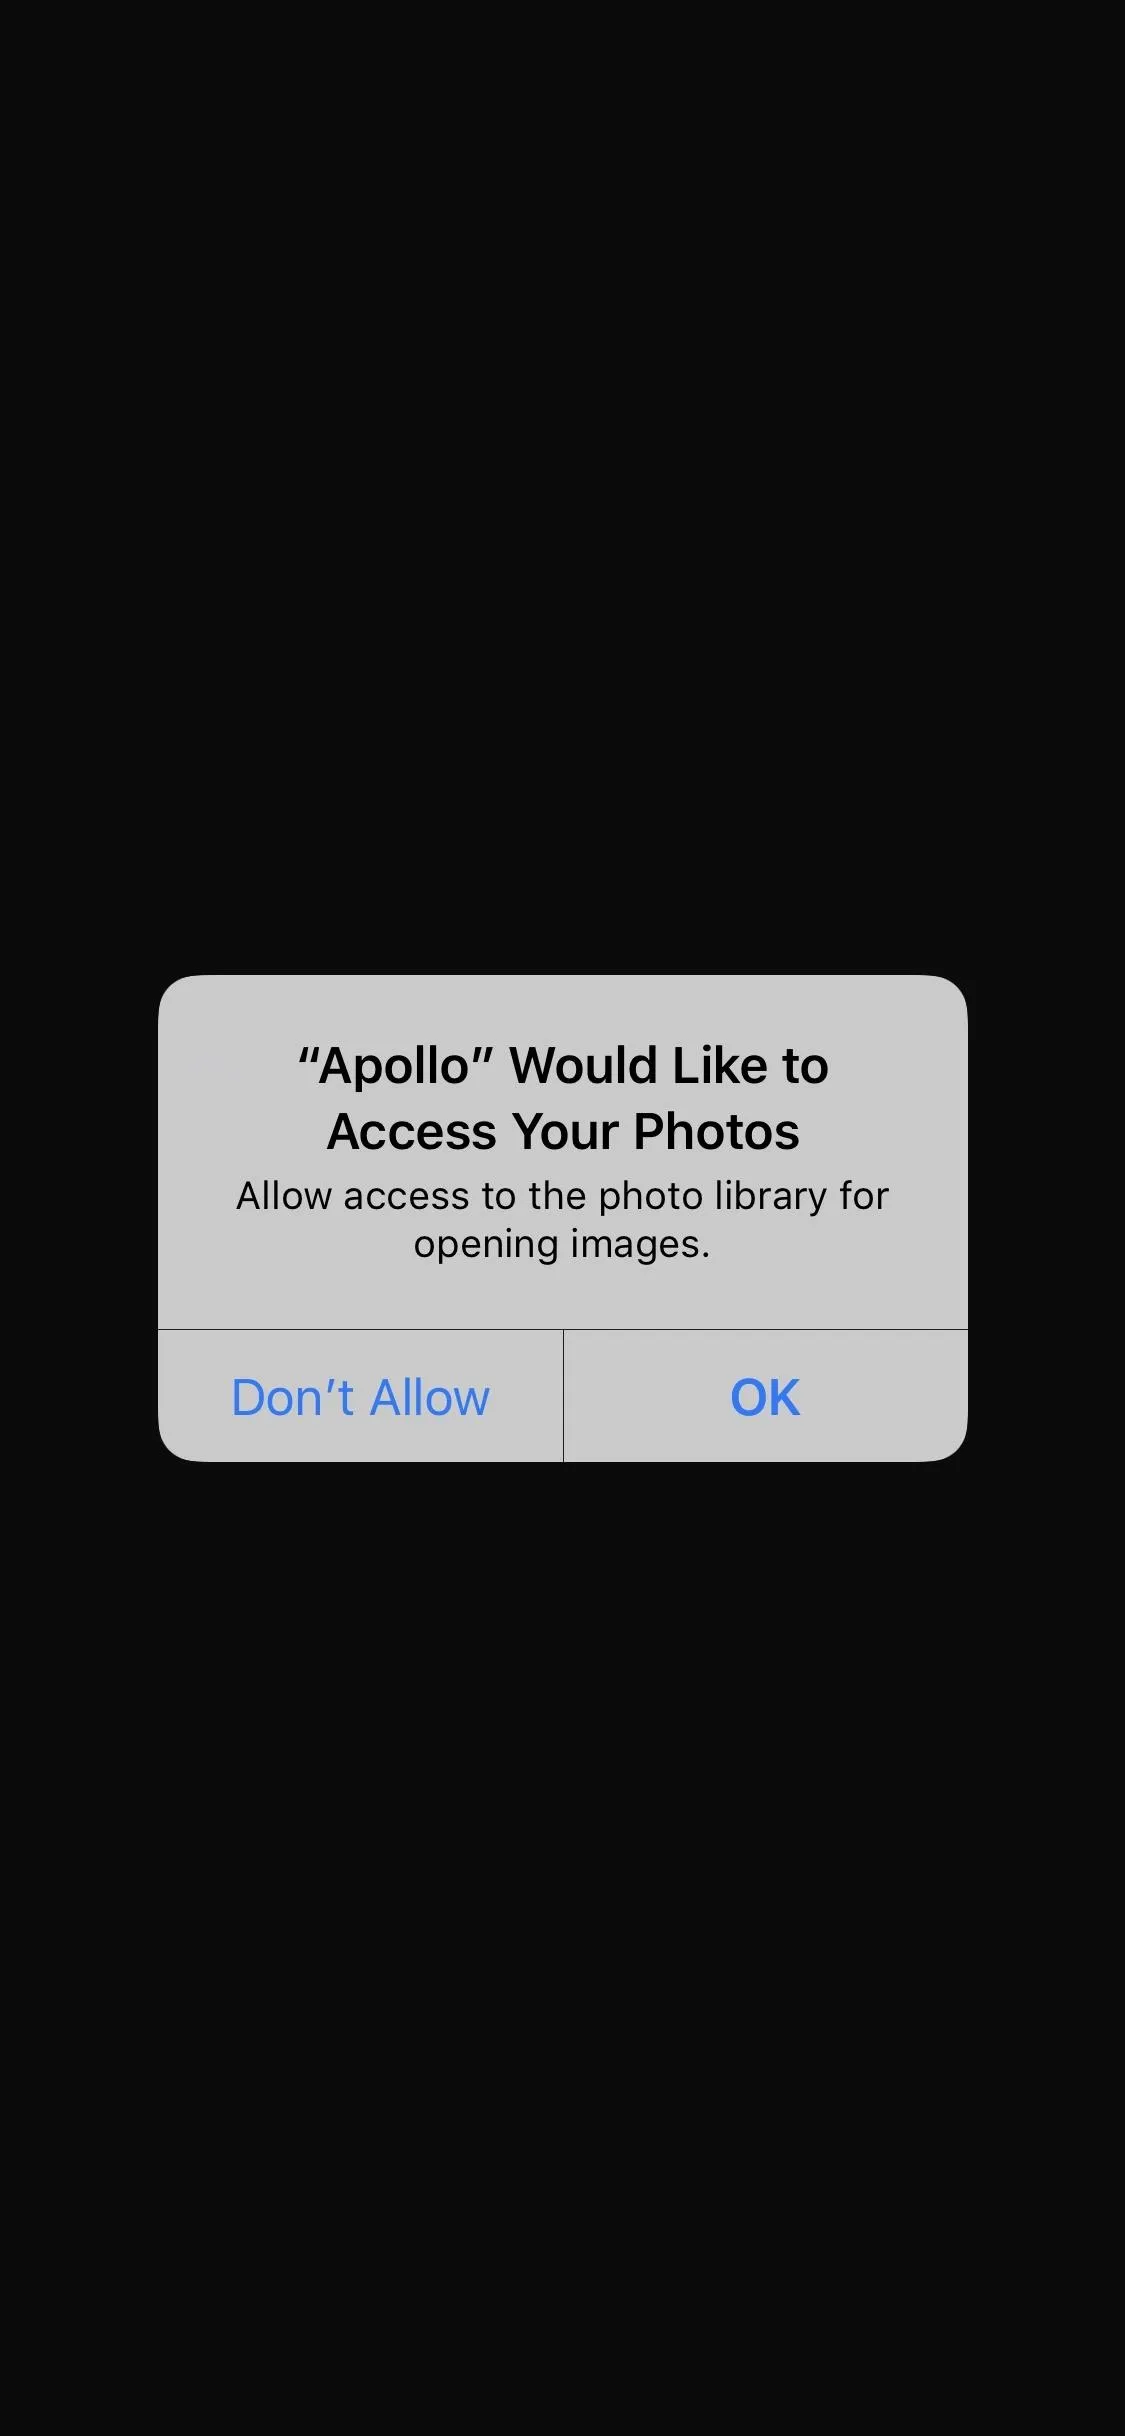Confirm photo library access with OK
This screenshot has height=2436, width=1125.
pyautogui.click(x=766, y=1396)
